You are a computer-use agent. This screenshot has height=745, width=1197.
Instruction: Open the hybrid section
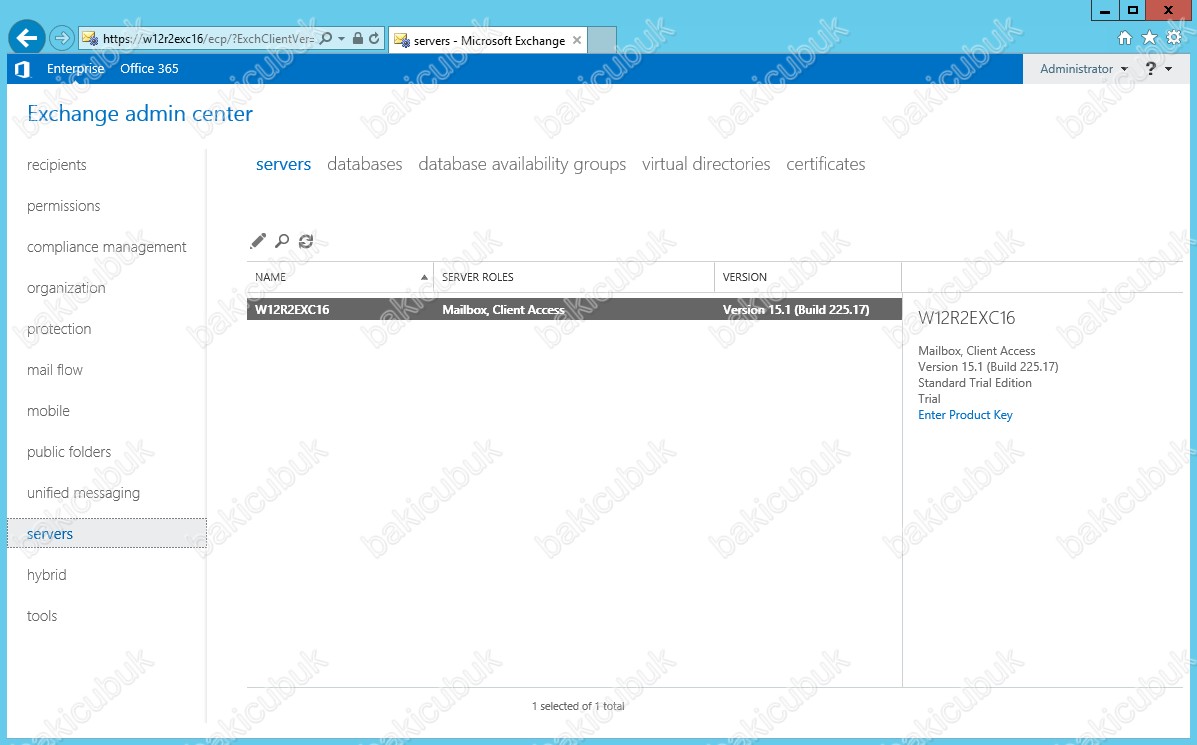47,575
